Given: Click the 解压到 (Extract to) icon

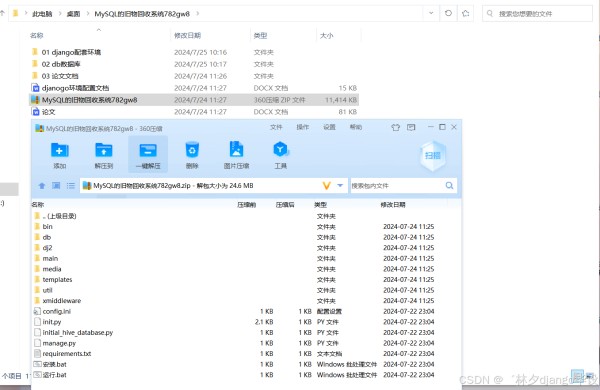Looking at the screenshot, I should click(104, 150).
